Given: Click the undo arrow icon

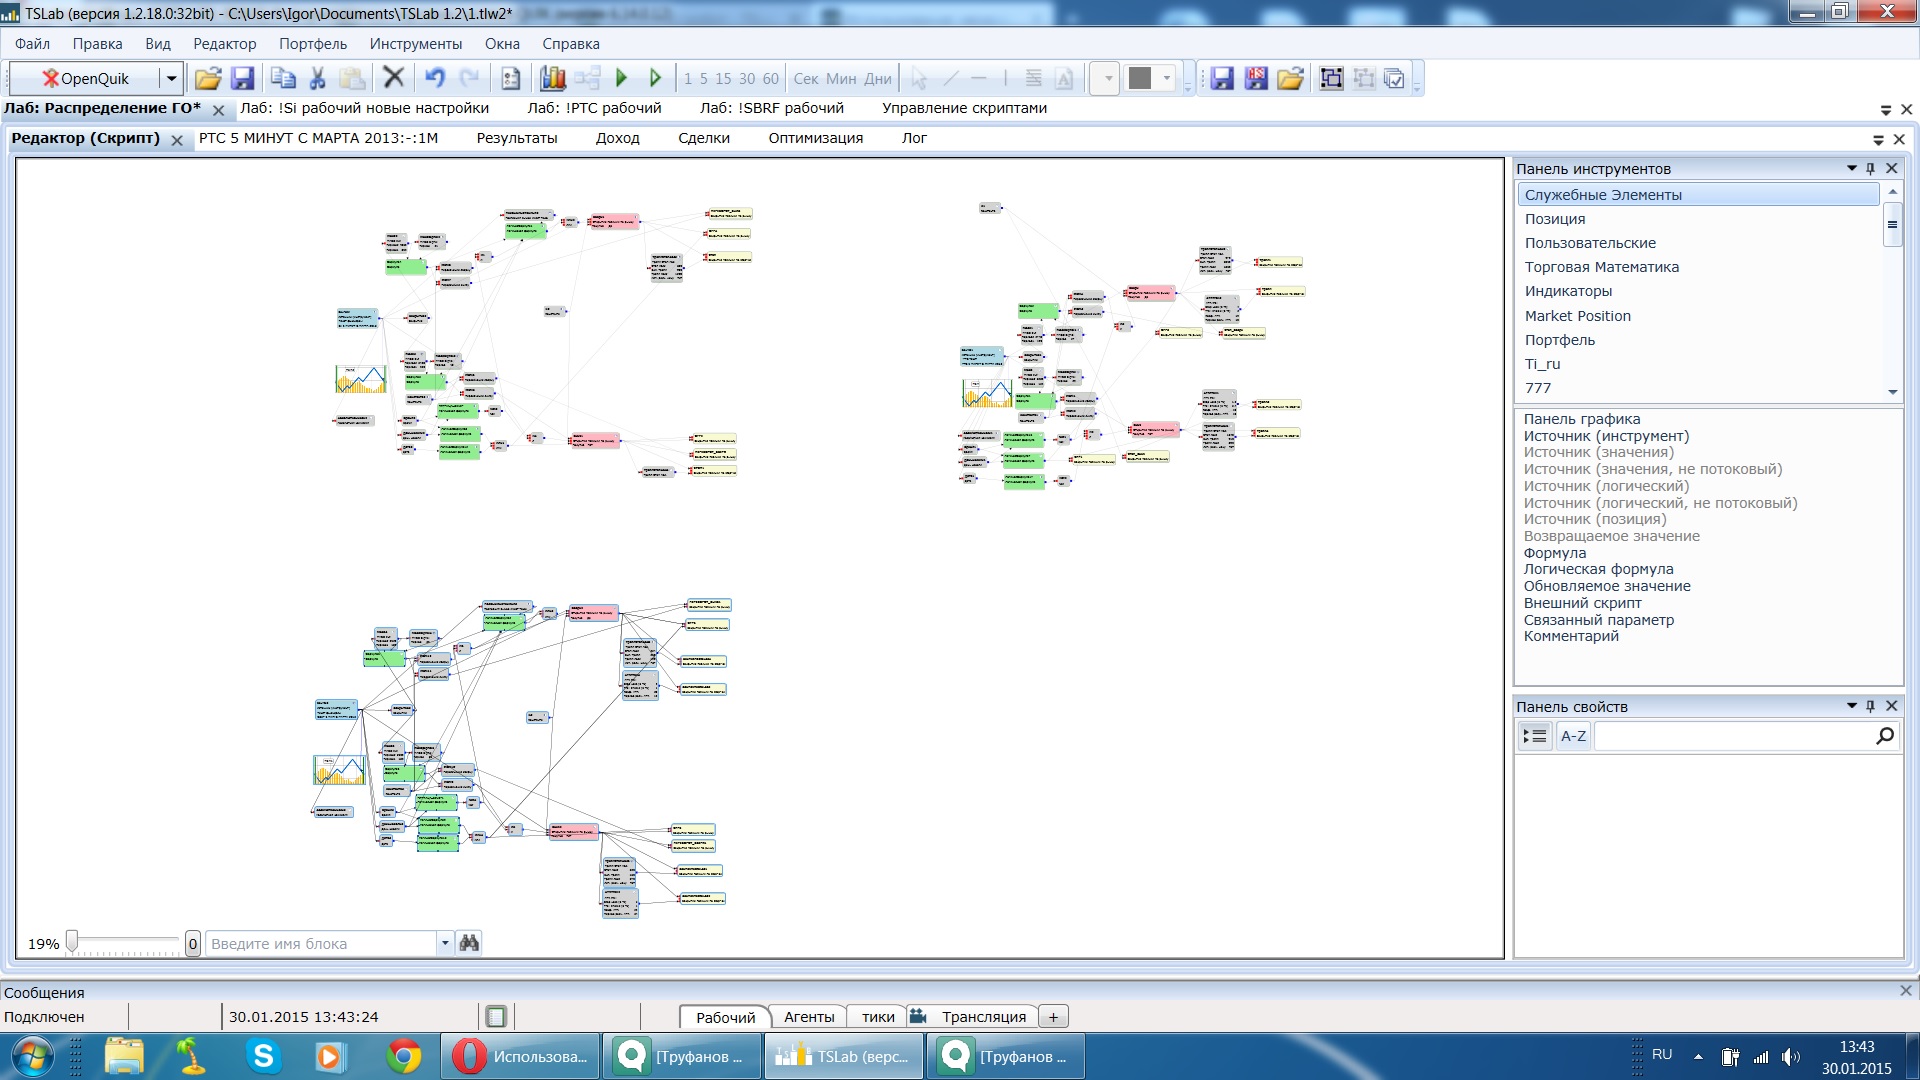Looking at the screenshot, I should pos(434,78).
